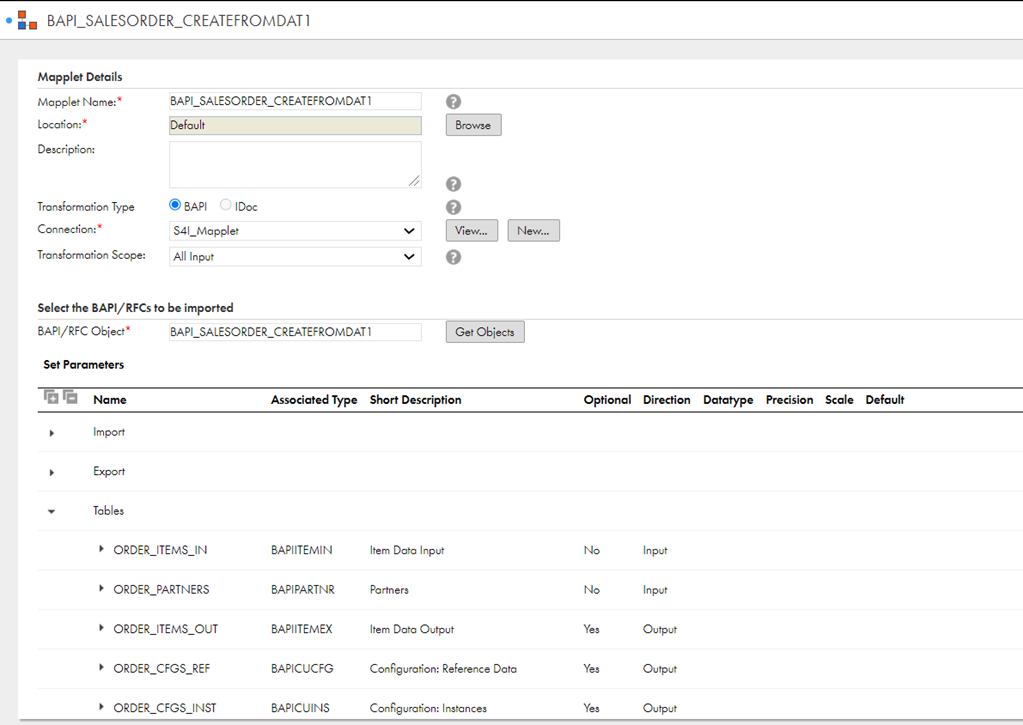Viewport: 1023px width, 725px height.
Task: Open the Transformation Scope dropdown
Action: pos(295,257)
